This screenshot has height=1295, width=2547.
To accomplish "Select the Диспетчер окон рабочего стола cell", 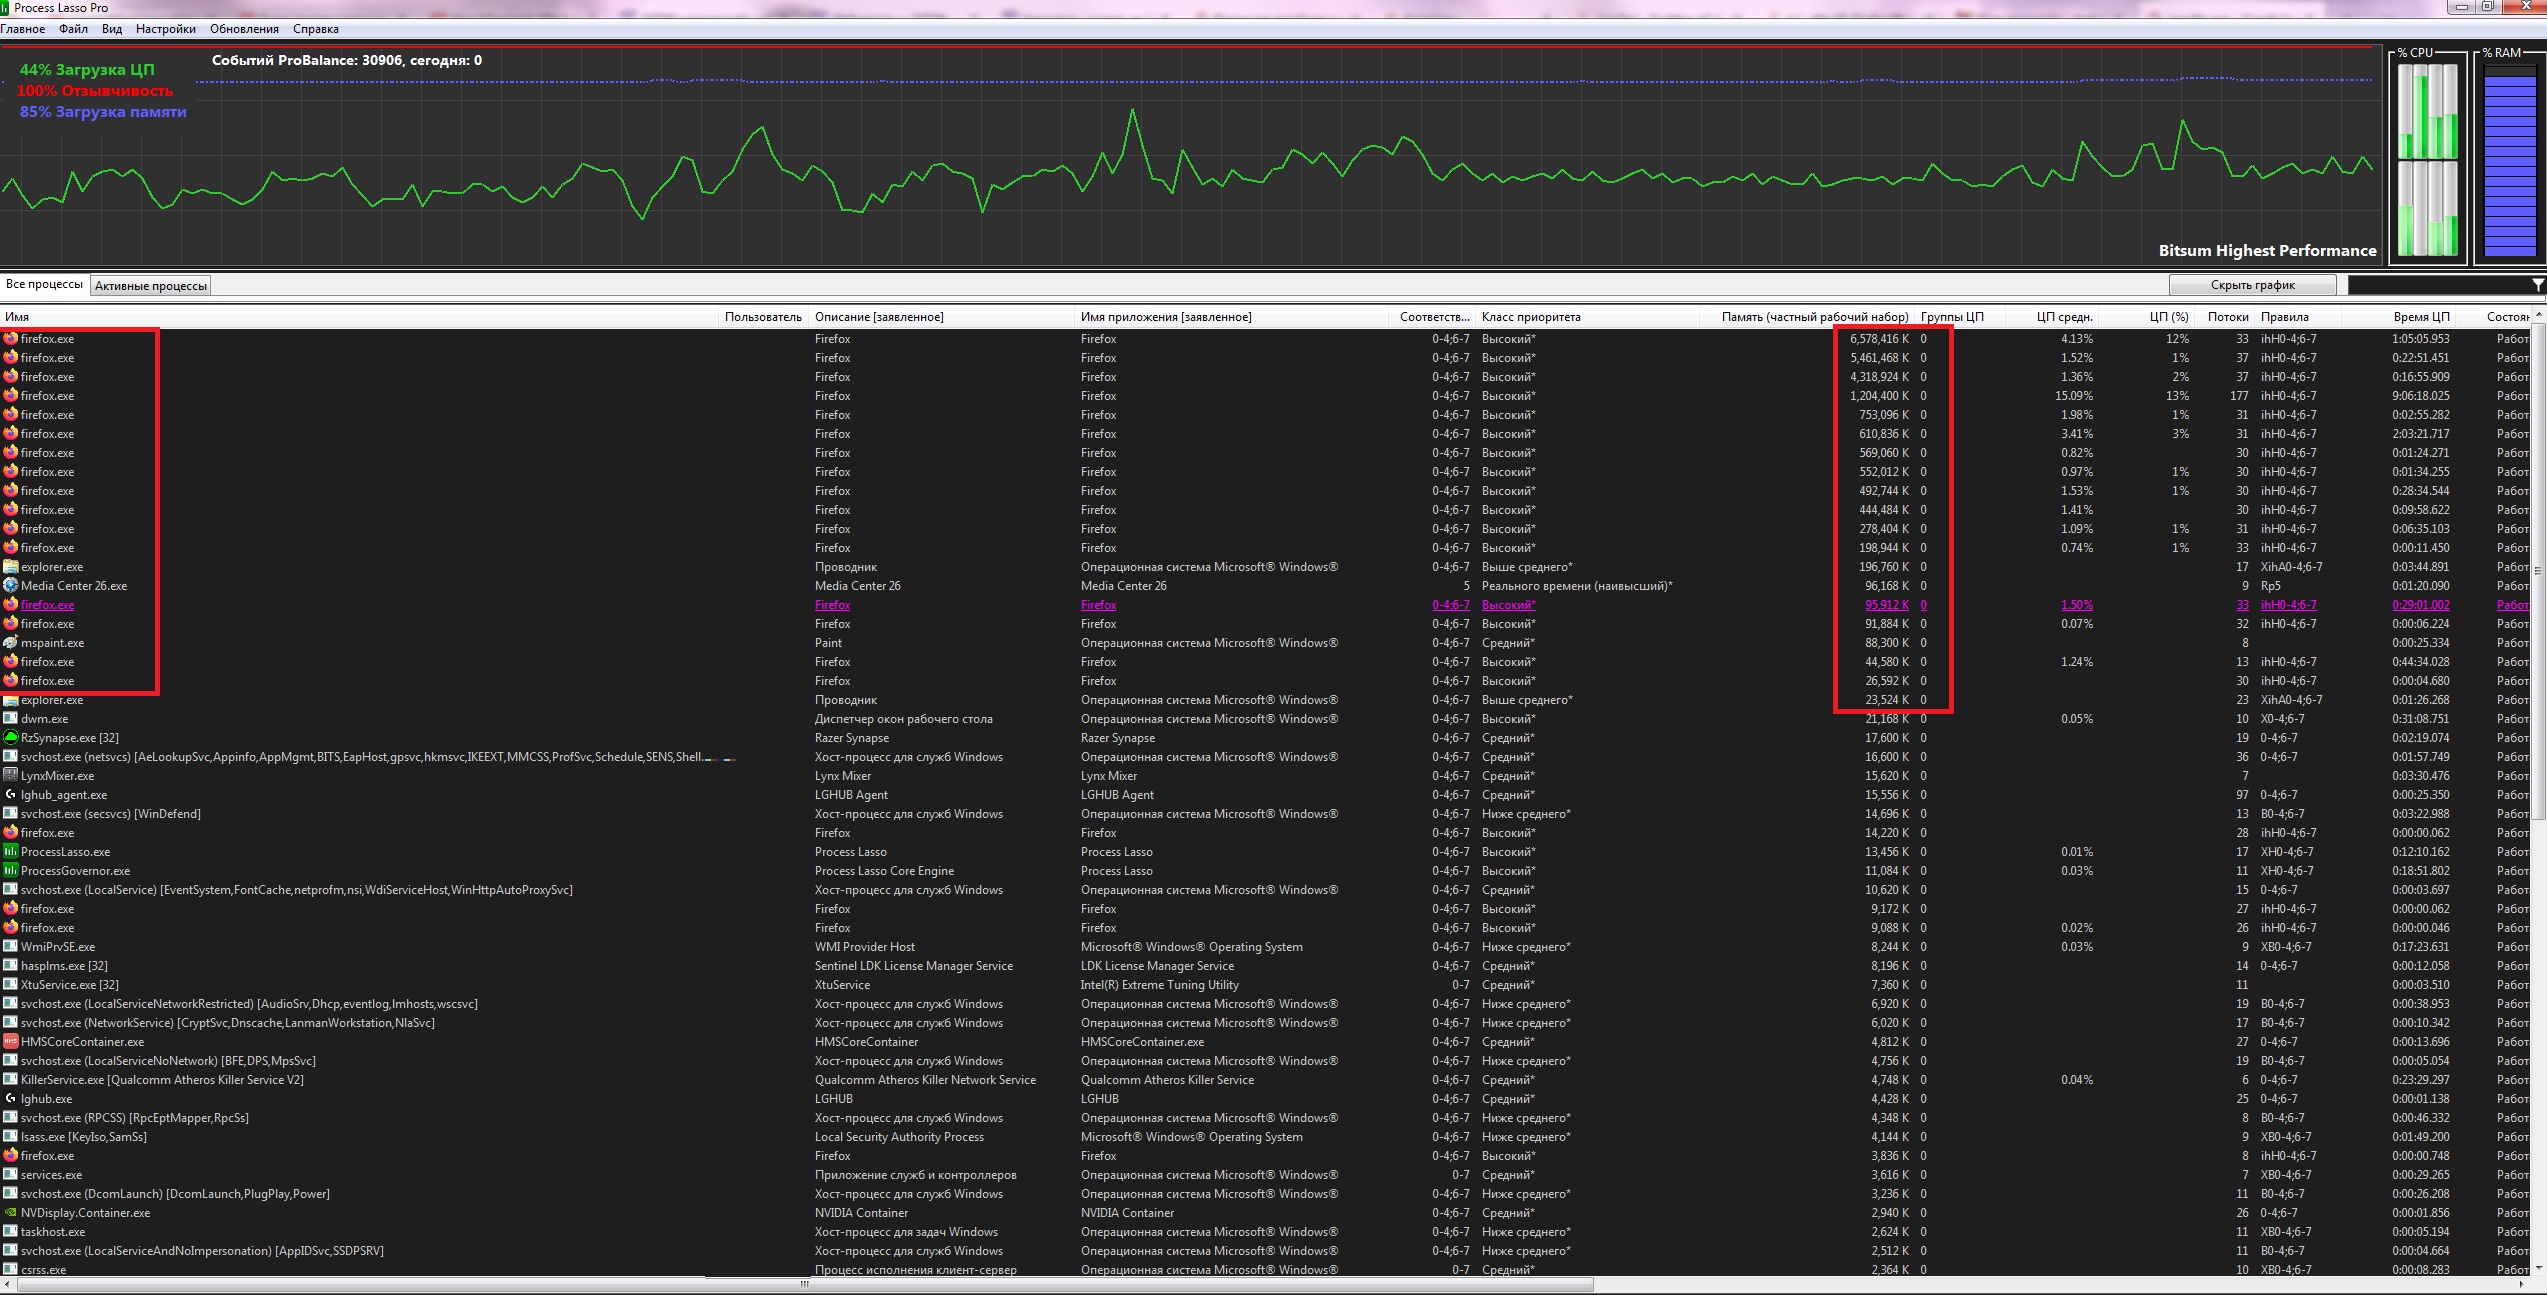I will click(903, 719).
